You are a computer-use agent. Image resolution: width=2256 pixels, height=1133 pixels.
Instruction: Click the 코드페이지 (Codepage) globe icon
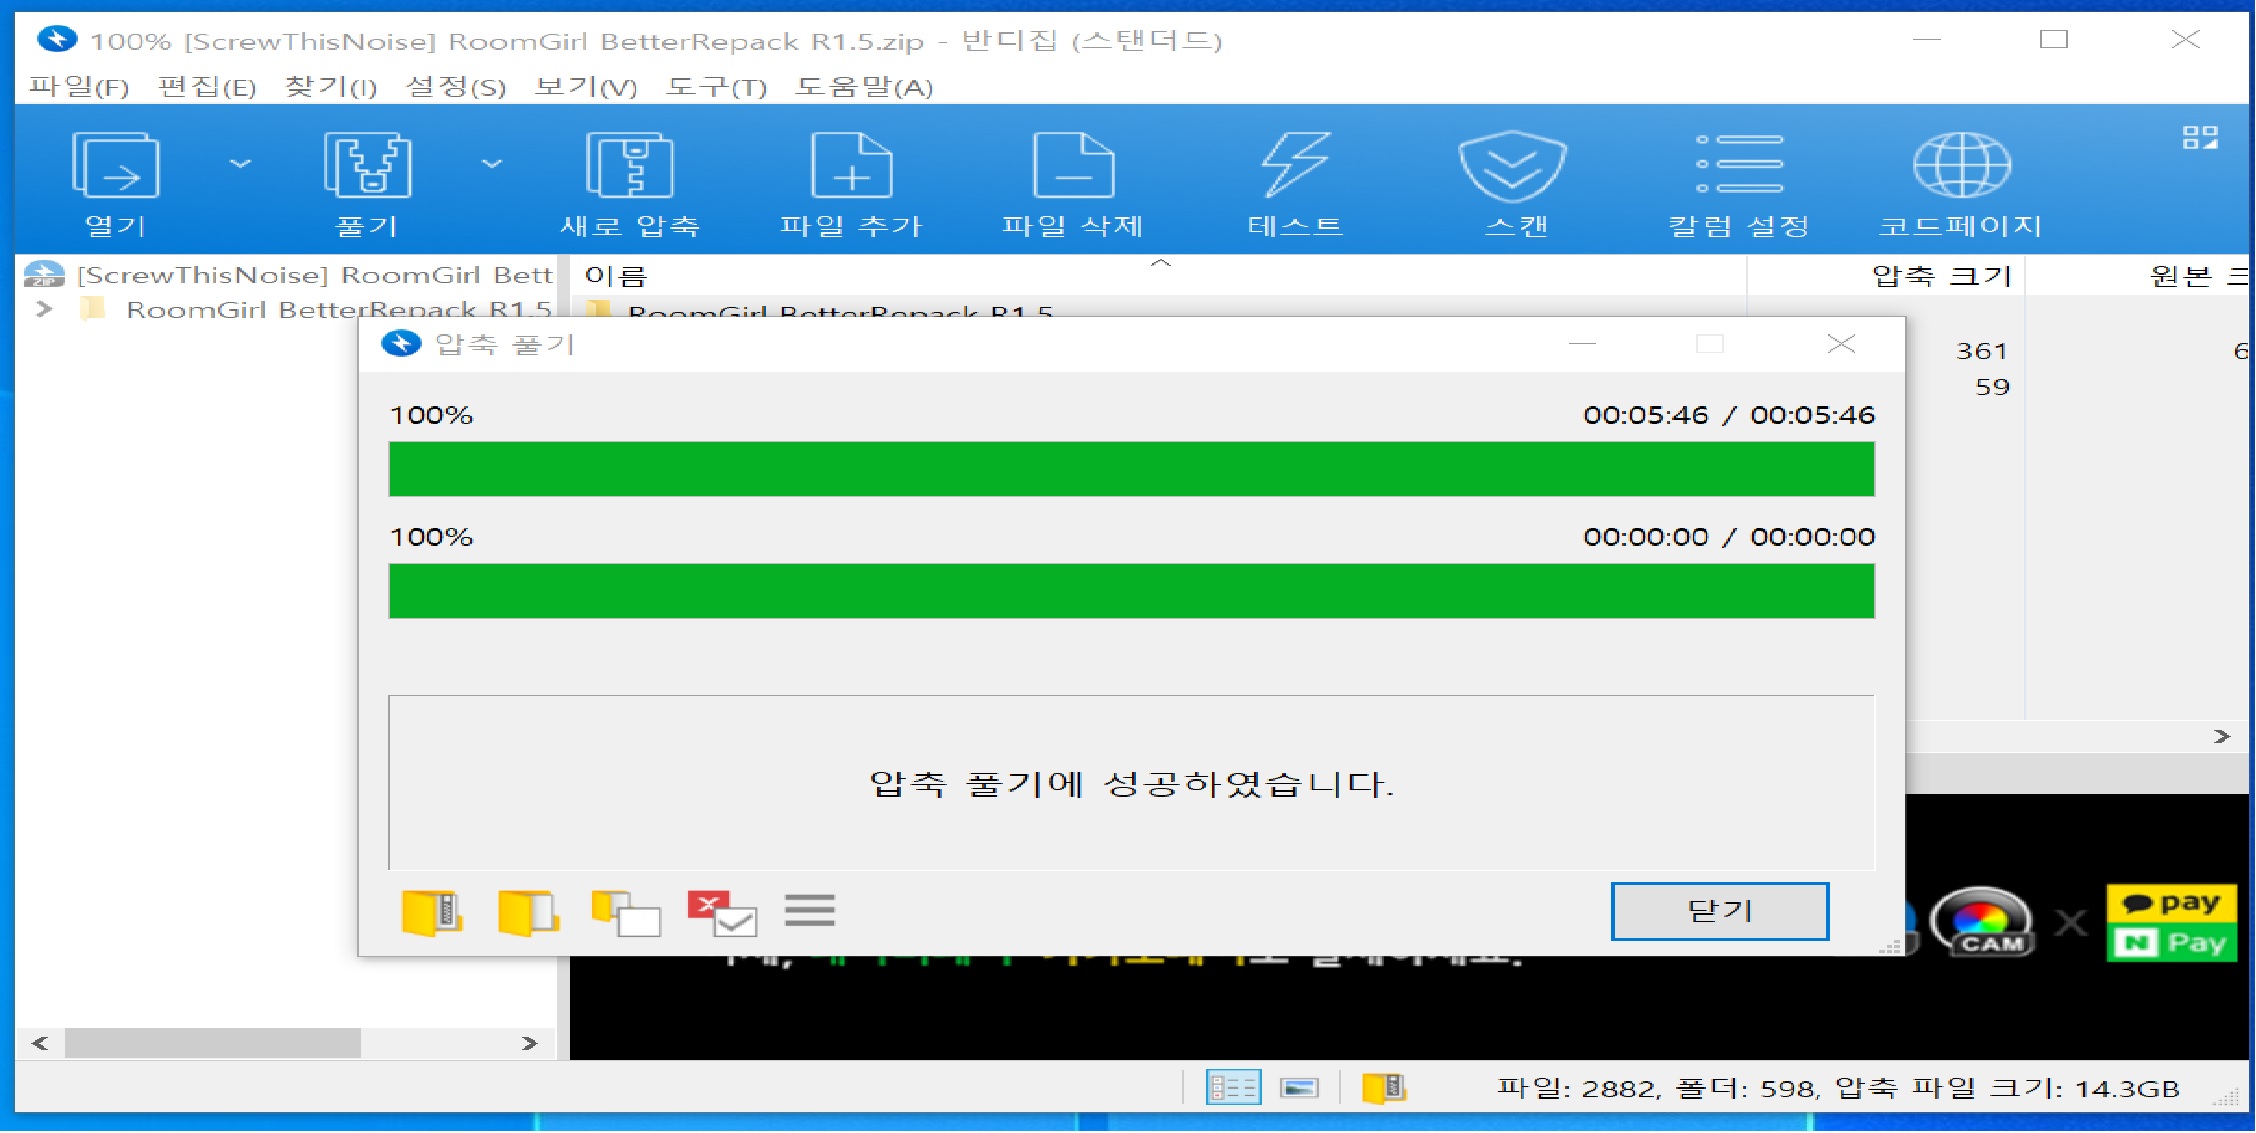click(x=1960, y=167)
